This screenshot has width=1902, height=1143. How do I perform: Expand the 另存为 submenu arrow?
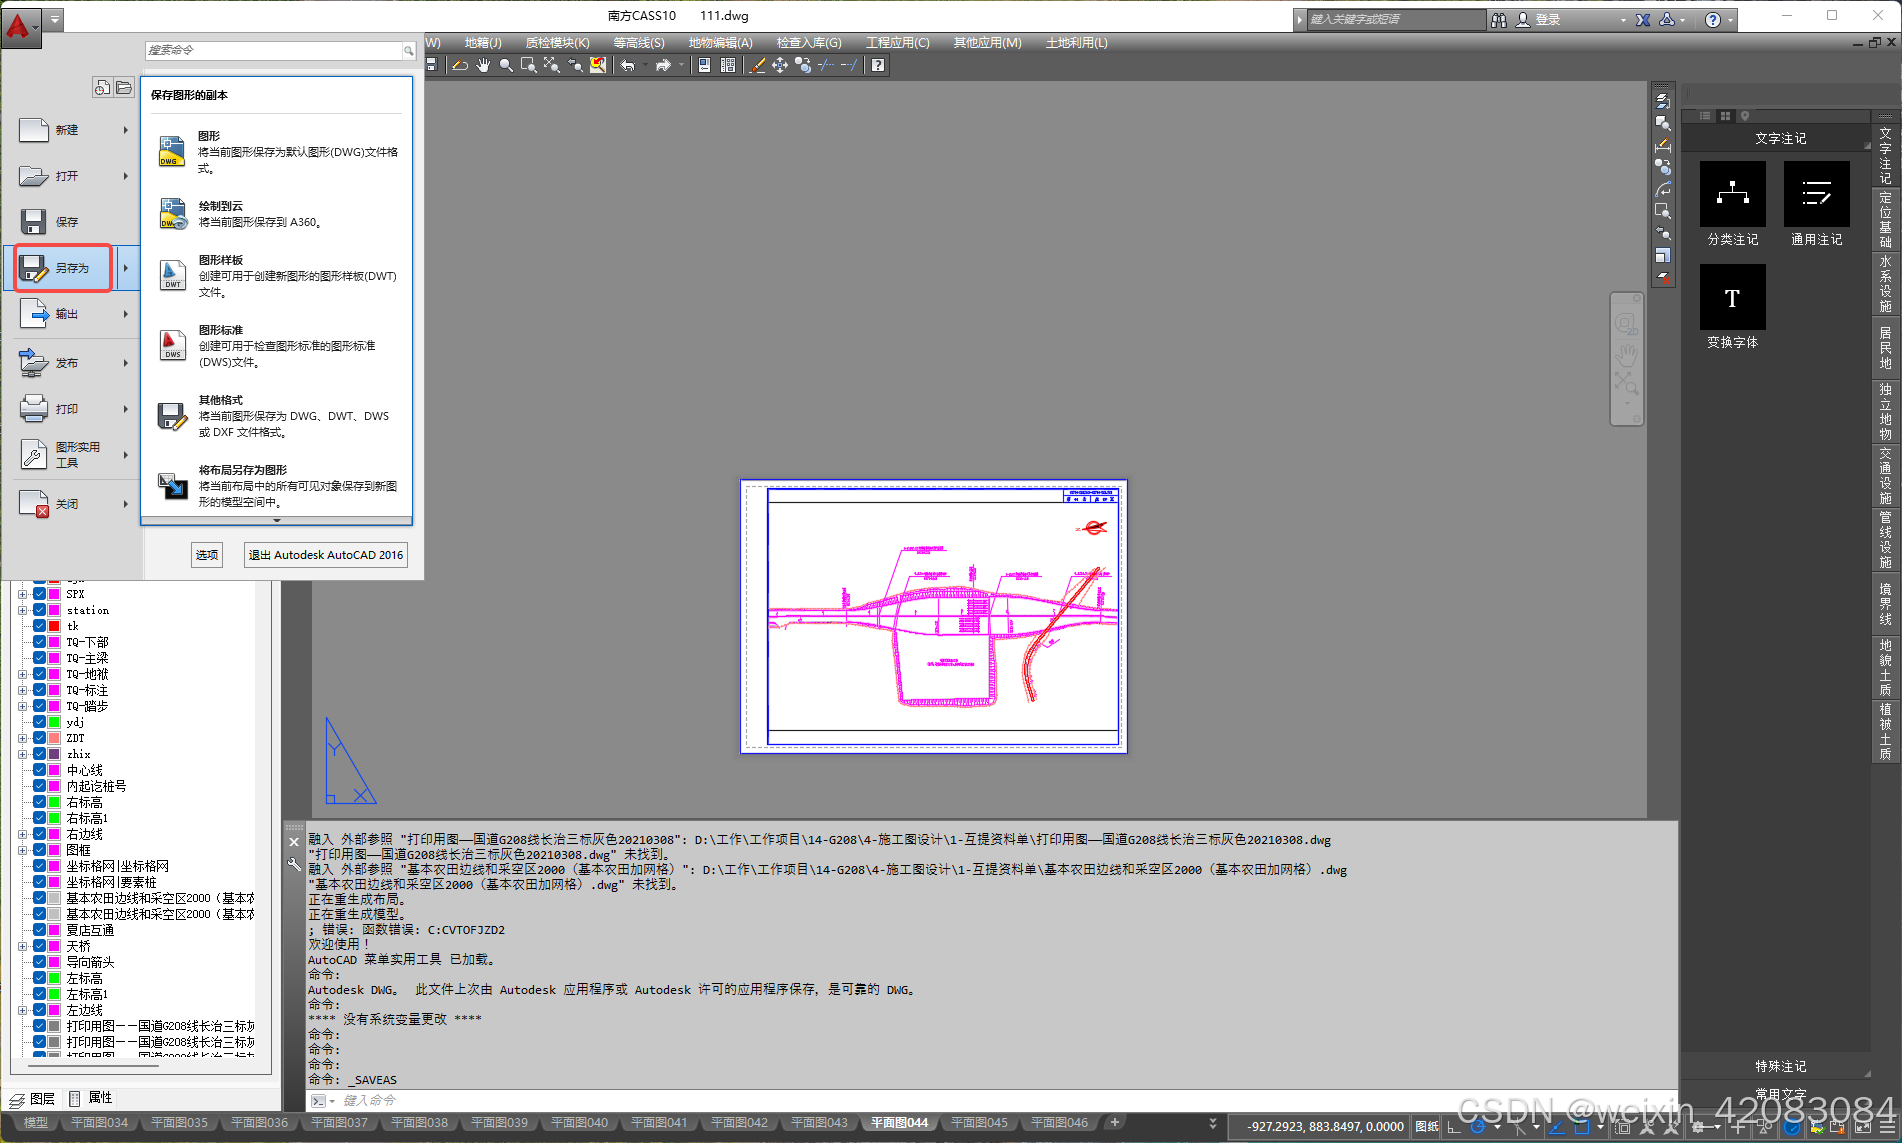[x=126, y=268]
